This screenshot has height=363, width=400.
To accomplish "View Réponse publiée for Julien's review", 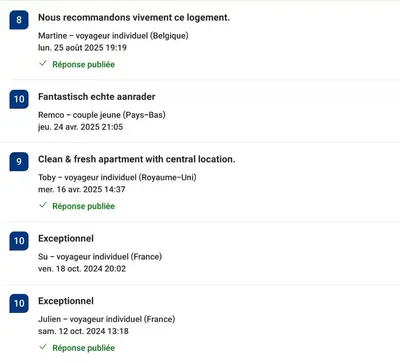I will (x=84, y=348).
